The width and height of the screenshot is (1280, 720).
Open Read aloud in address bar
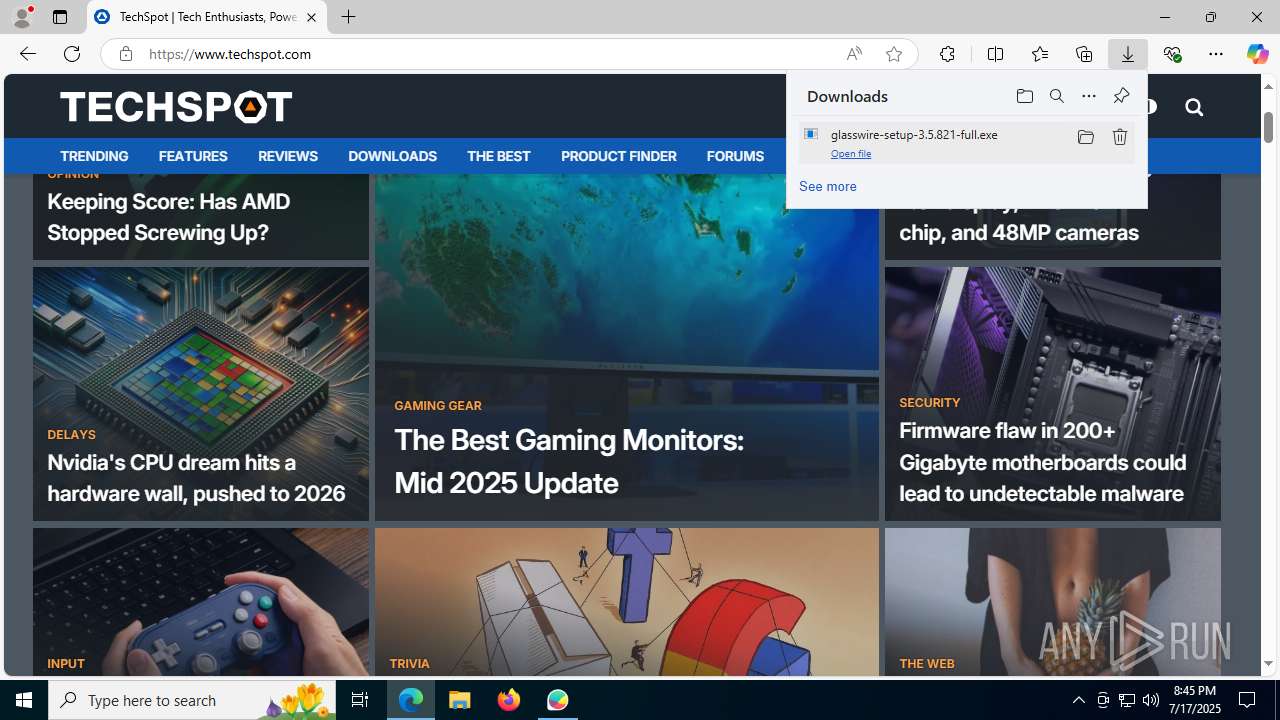[x=854, y=54]
